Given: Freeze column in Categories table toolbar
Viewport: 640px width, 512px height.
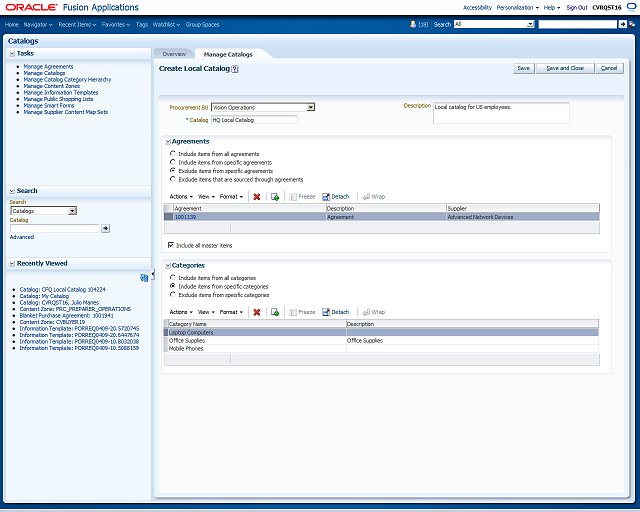Looking at the screenshot, I should click(302, 312).
